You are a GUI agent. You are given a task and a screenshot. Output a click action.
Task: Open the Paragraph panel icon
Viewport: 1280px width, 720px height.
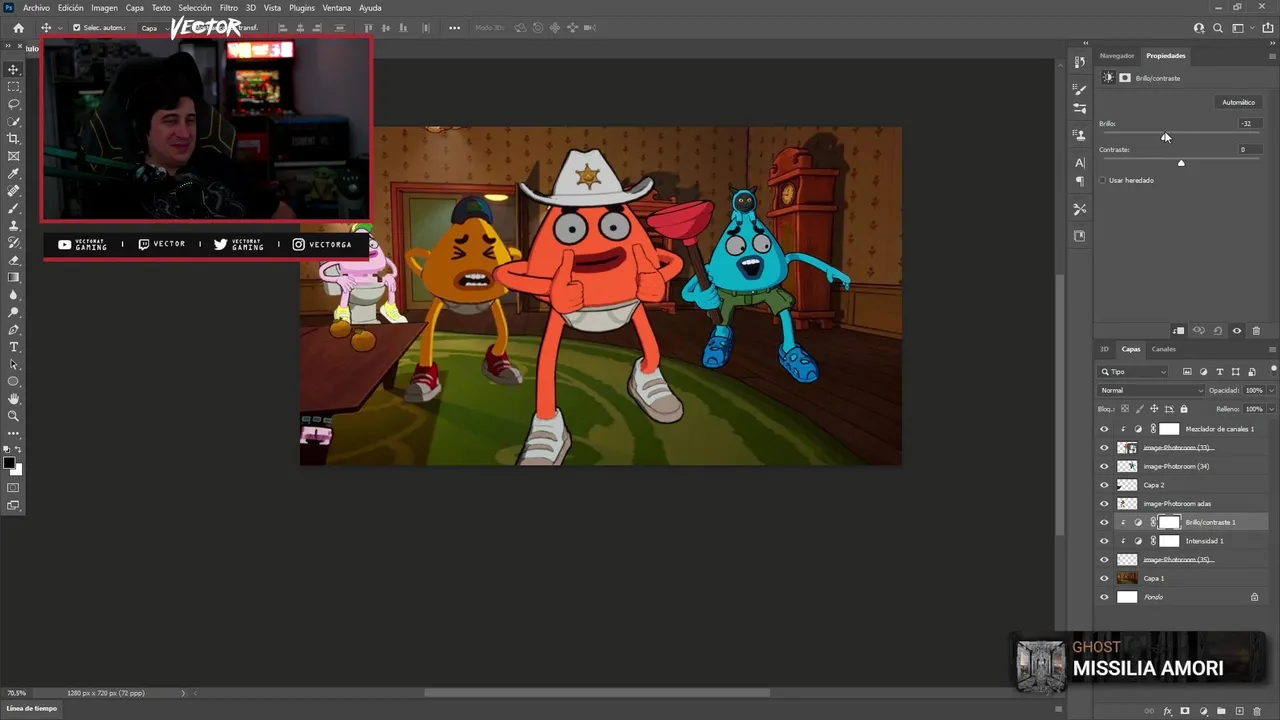click(x=1080, y=181)
